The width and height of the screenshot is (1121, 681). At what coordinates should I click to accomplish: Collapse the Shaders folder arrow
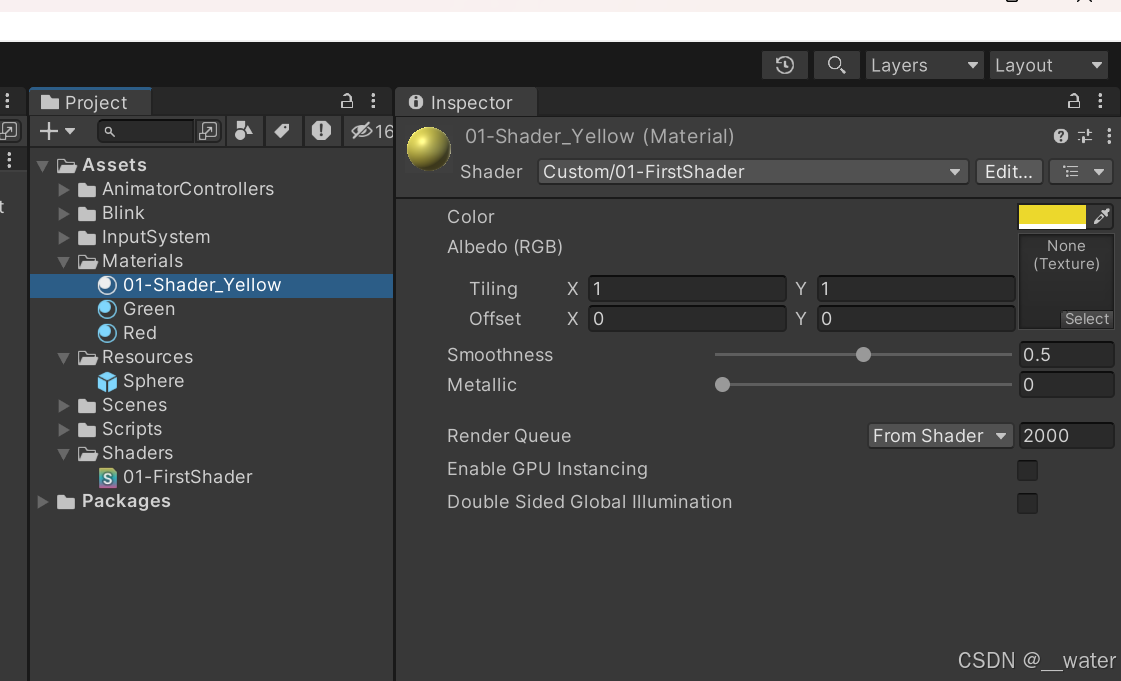click(x=64, y=454)
